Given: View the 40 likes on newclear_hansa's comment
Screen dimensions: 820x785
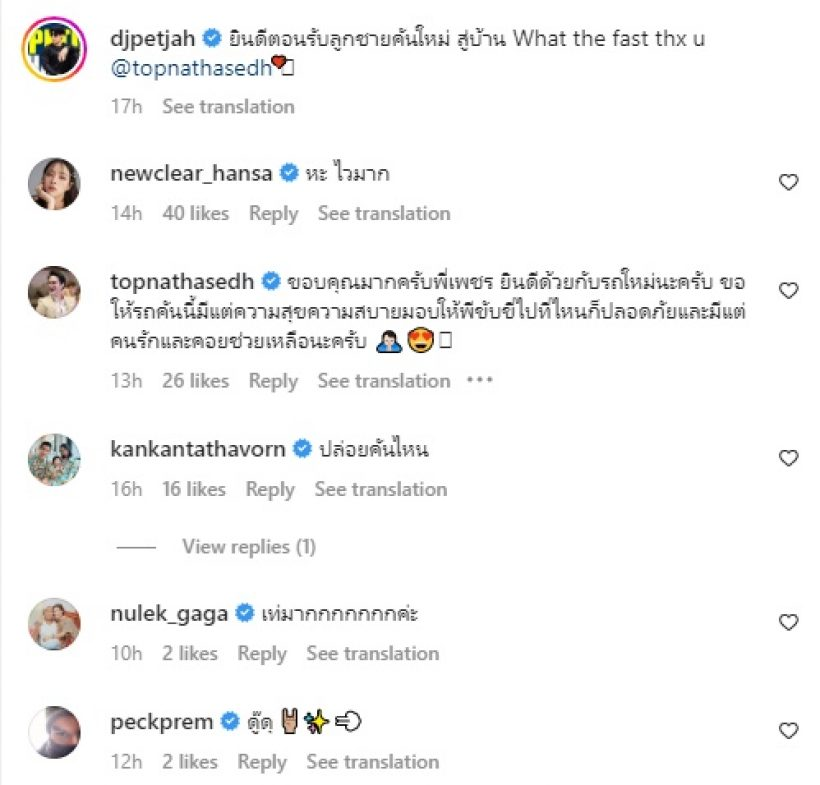Looking at the screenshot, I should [195, 213].
